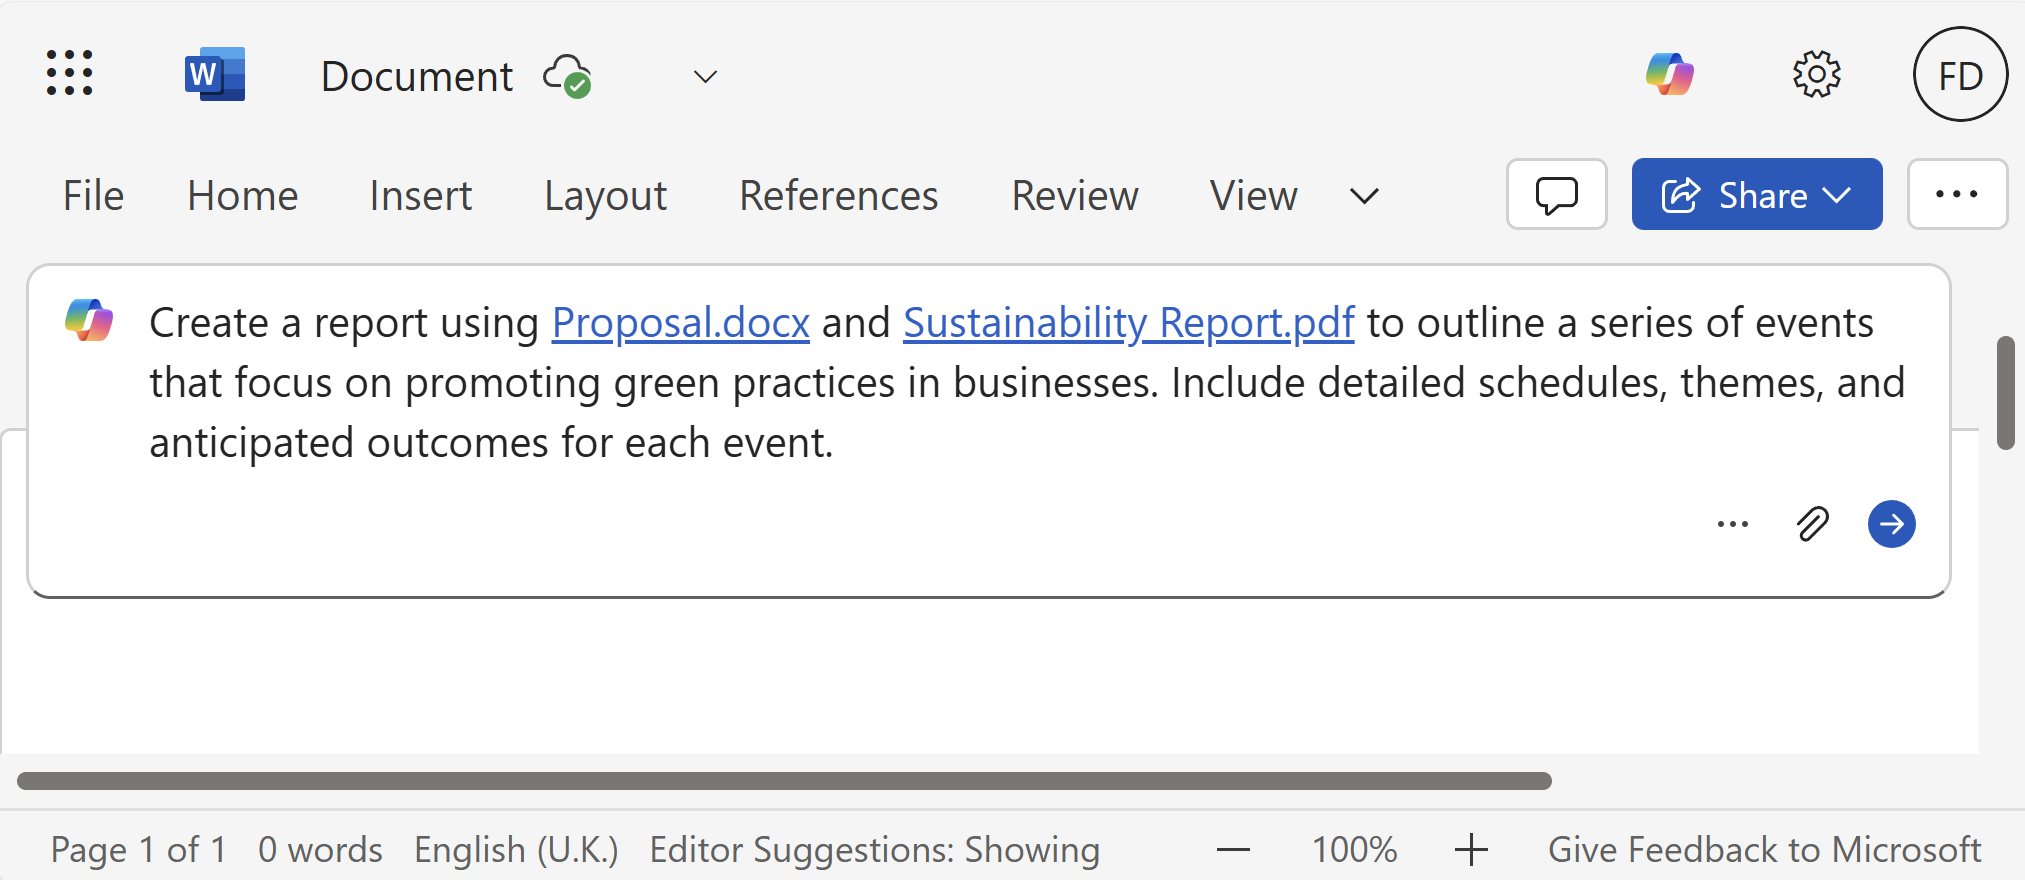Open the Proposal.docx link

(x=681, y=323)
